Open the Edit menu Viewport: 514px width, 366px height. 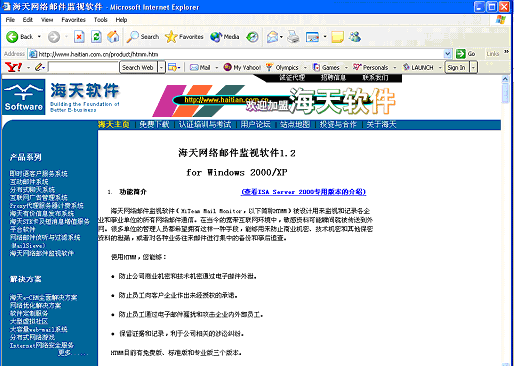point(28,20)
